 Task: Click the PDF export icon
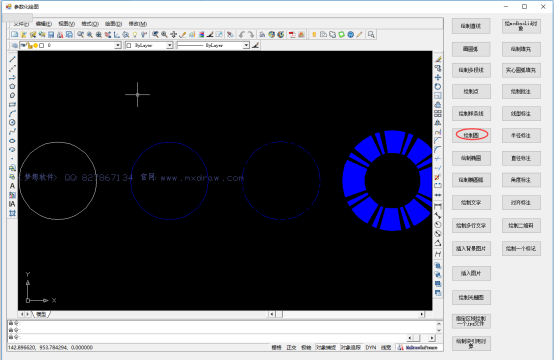click(292, 34)
